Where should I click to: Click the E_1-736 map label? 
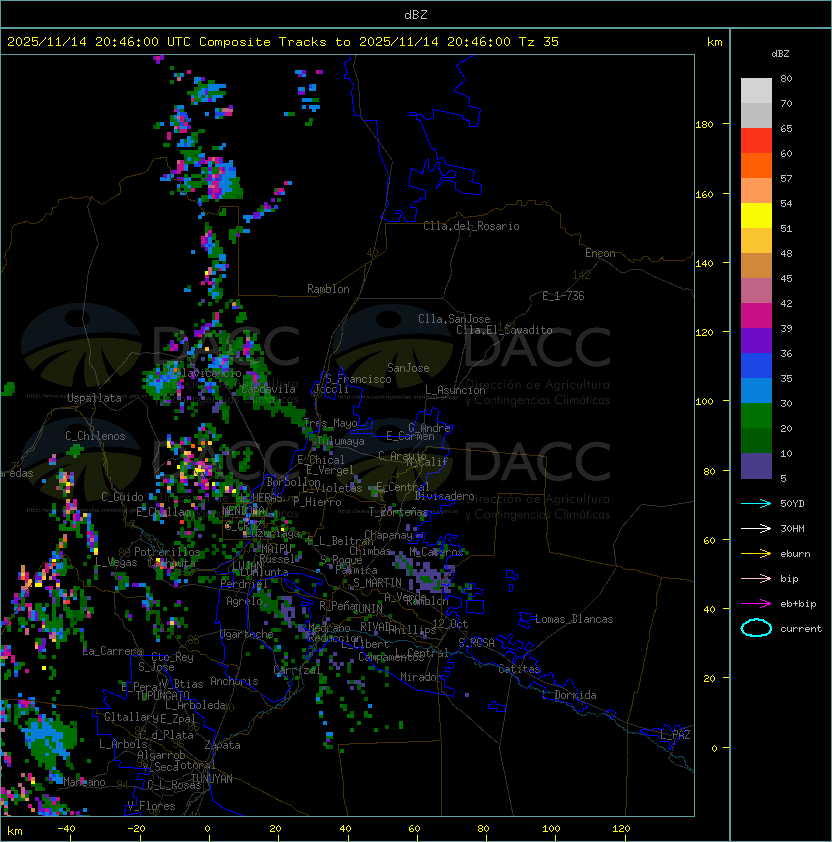(563, 296)
